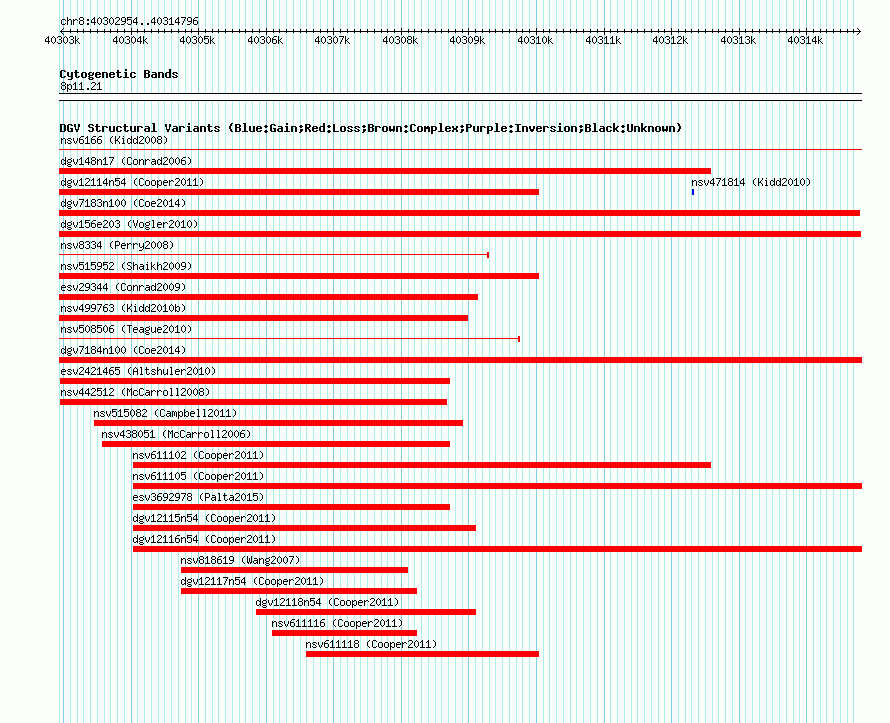Select the dgv148n17 (Conrad2006) variant label

click(126, 162)
